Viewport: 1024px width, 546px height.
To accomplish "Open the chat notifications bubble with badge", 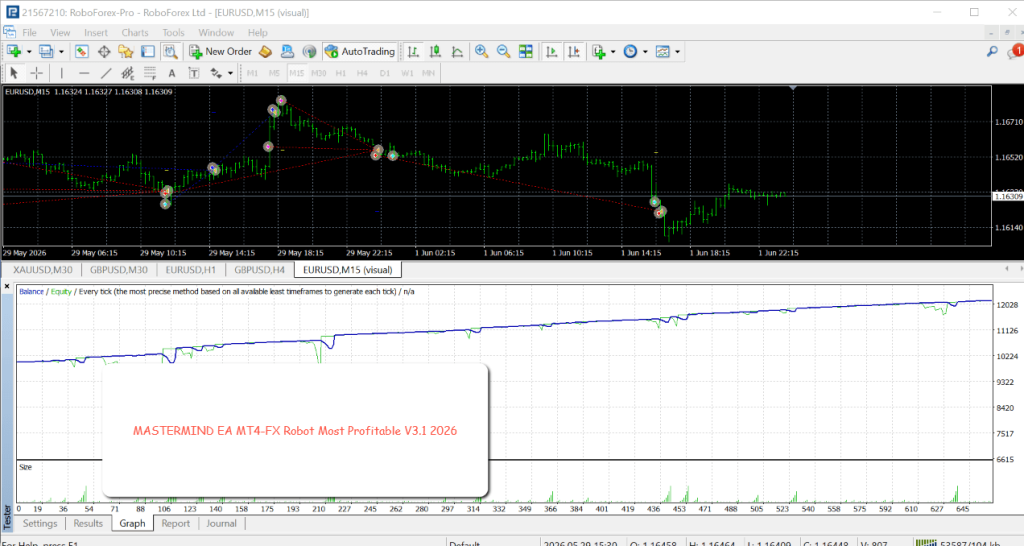I will [x=1016, y=52].
